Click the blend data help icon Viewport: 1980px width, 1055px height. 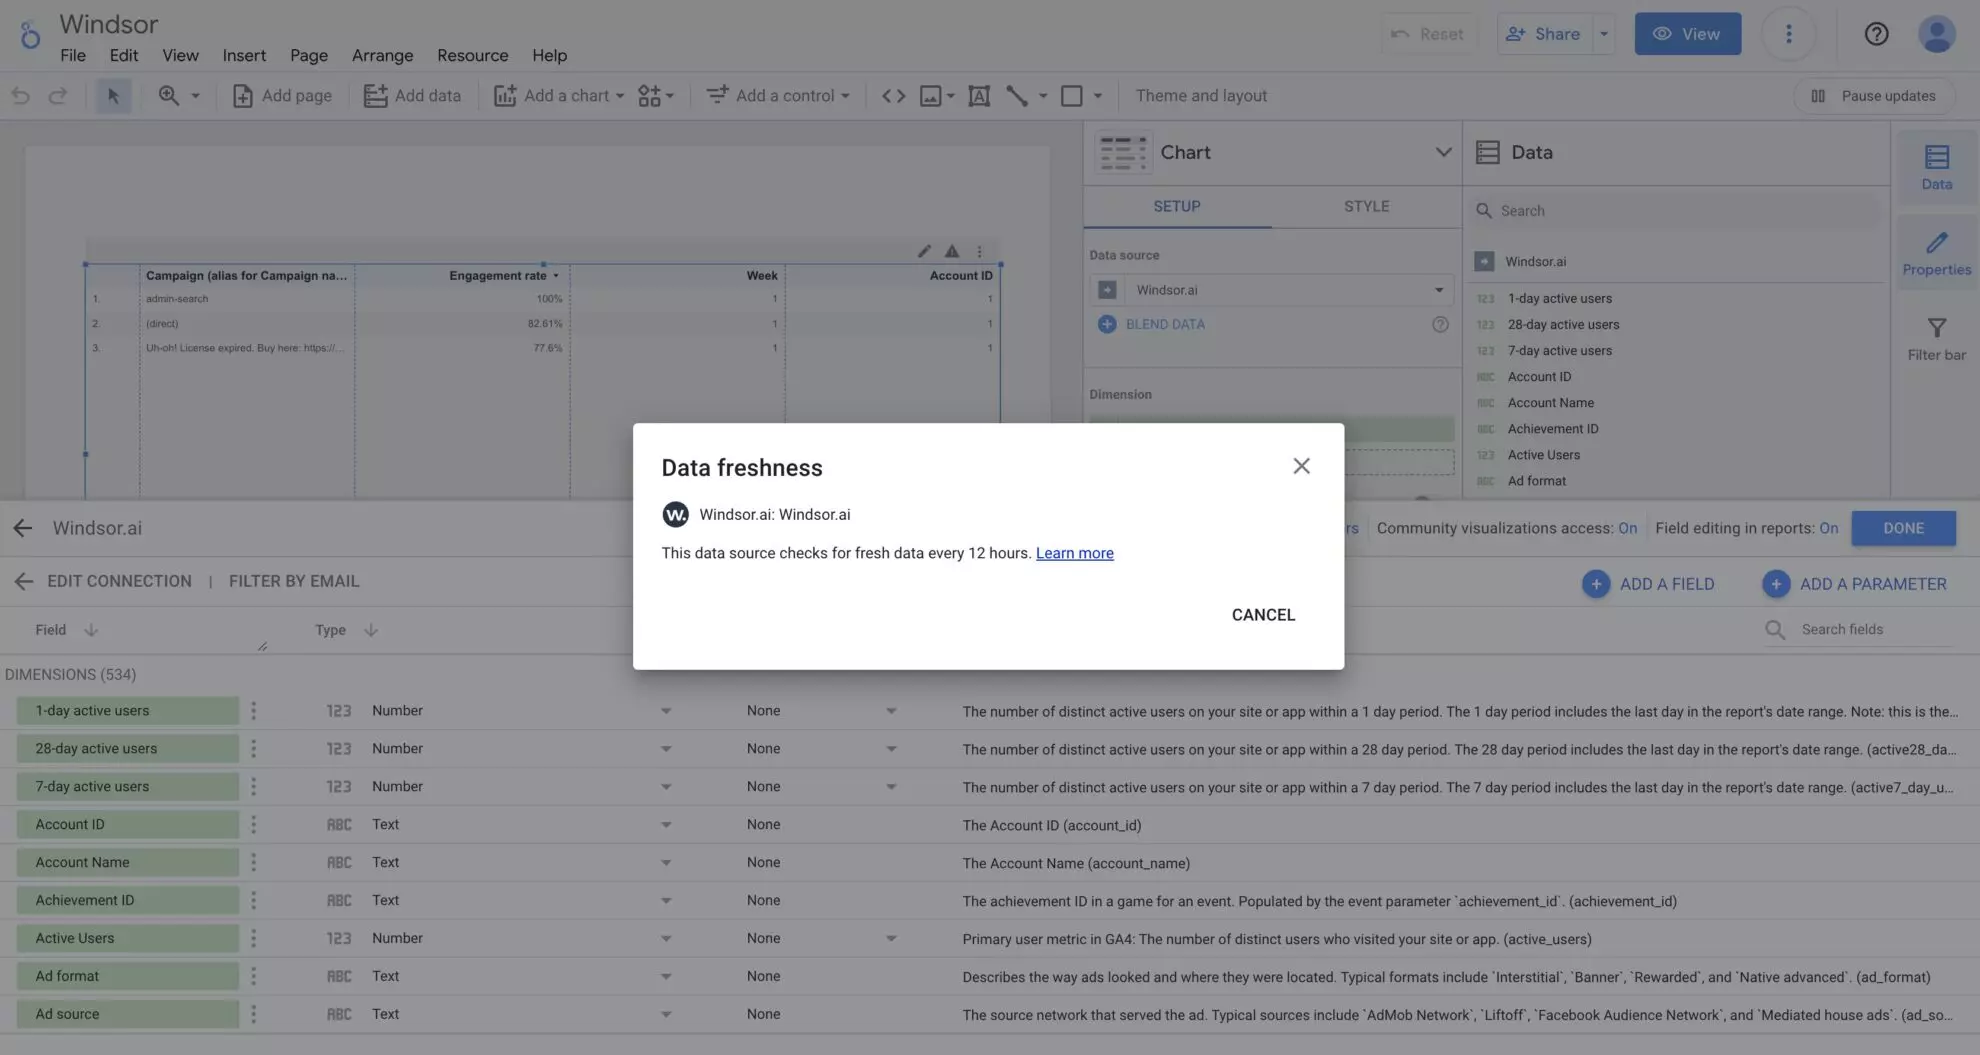pyautogui.click(x=1440, y=324)
